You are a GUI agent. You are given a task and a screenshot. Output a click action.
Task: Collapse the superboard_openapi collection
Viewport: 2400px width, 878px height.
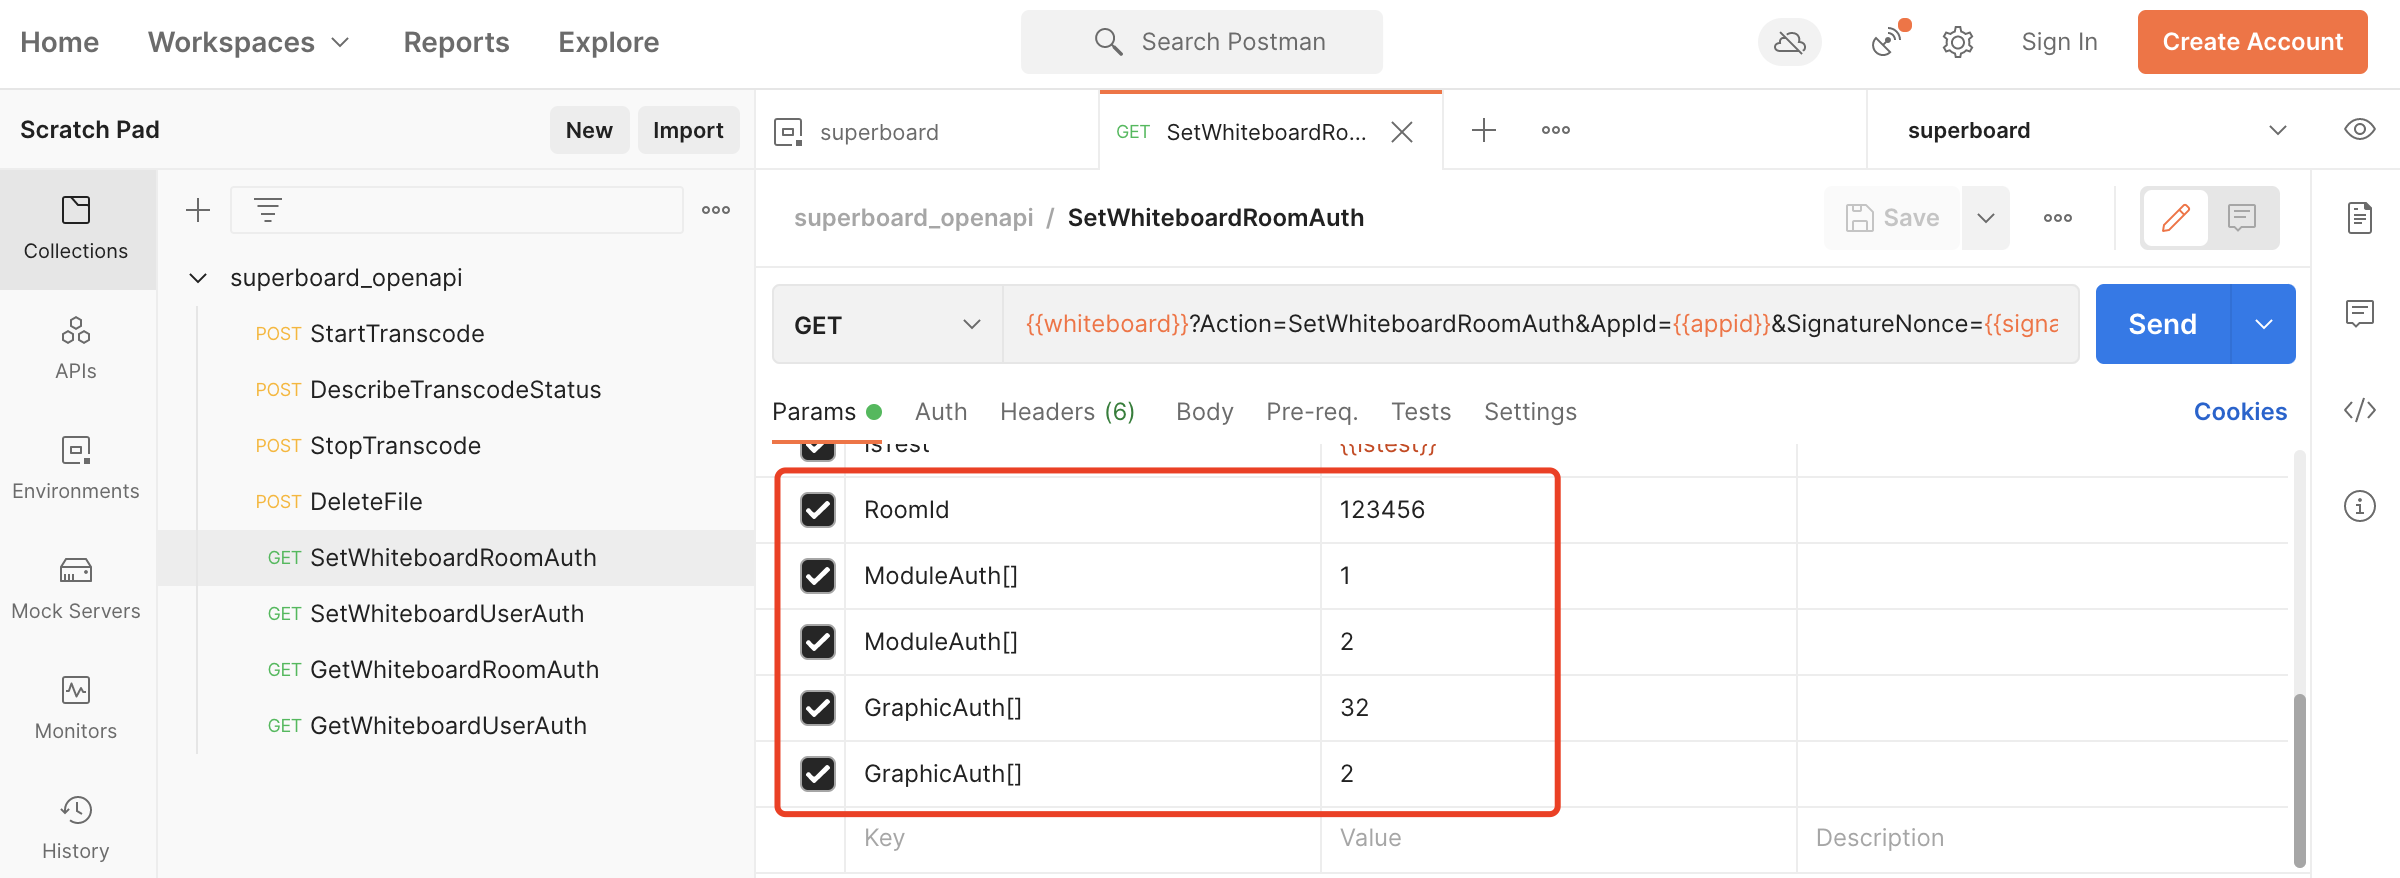(198, 278)
